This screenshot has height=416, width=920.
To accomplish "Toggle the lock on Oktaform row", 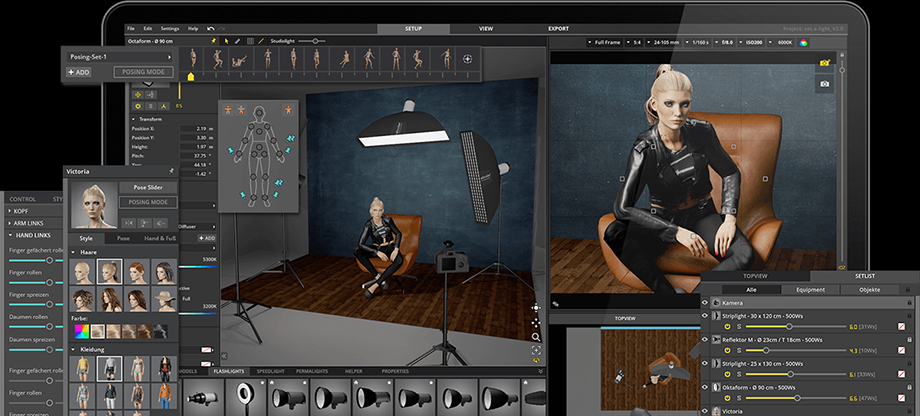I will tap(909, 387).
